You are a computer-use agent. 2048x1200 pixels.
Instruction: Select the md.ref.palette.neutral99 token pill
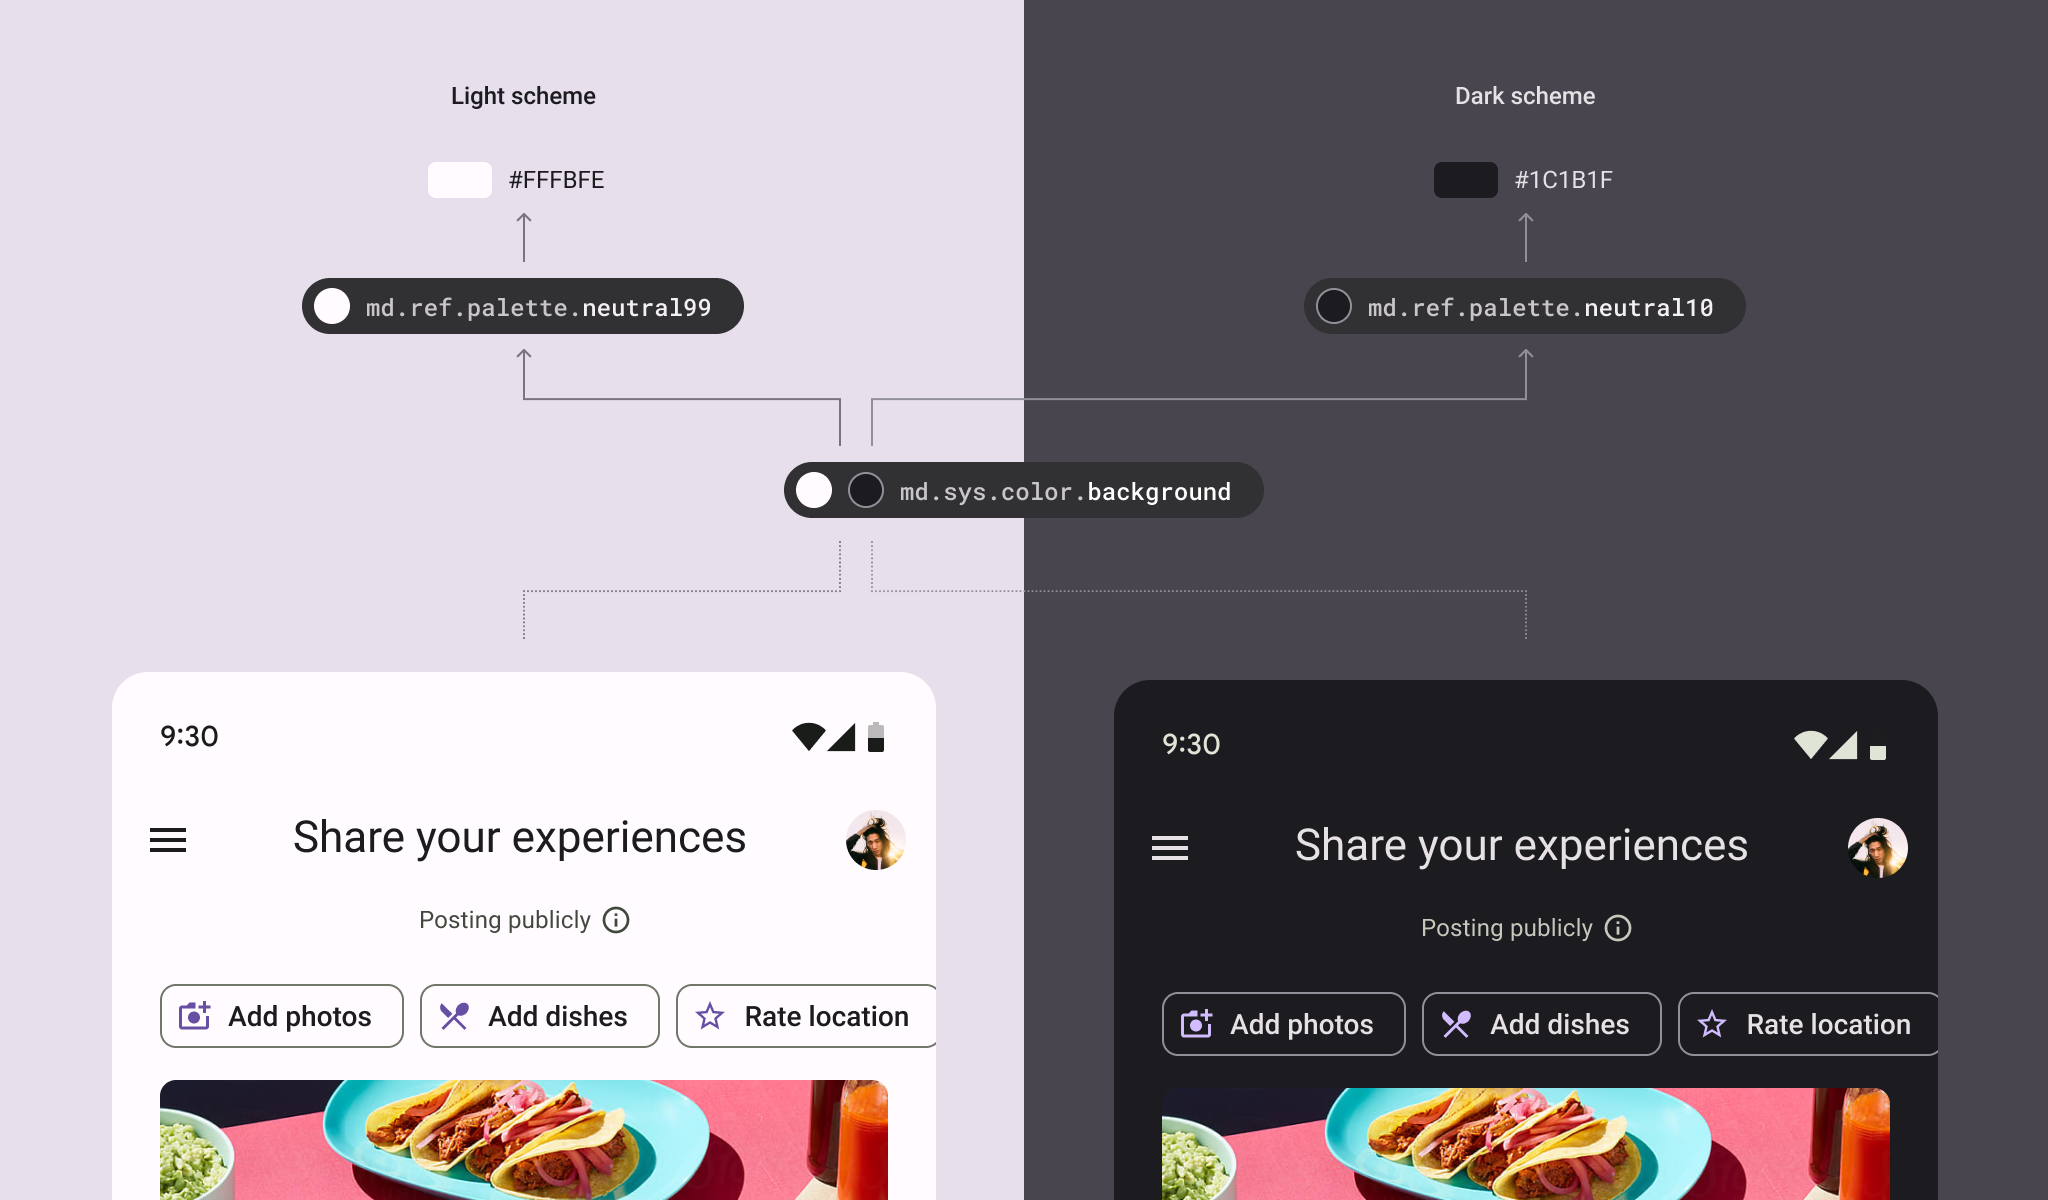pyautogui.click(x=523, y=306)
